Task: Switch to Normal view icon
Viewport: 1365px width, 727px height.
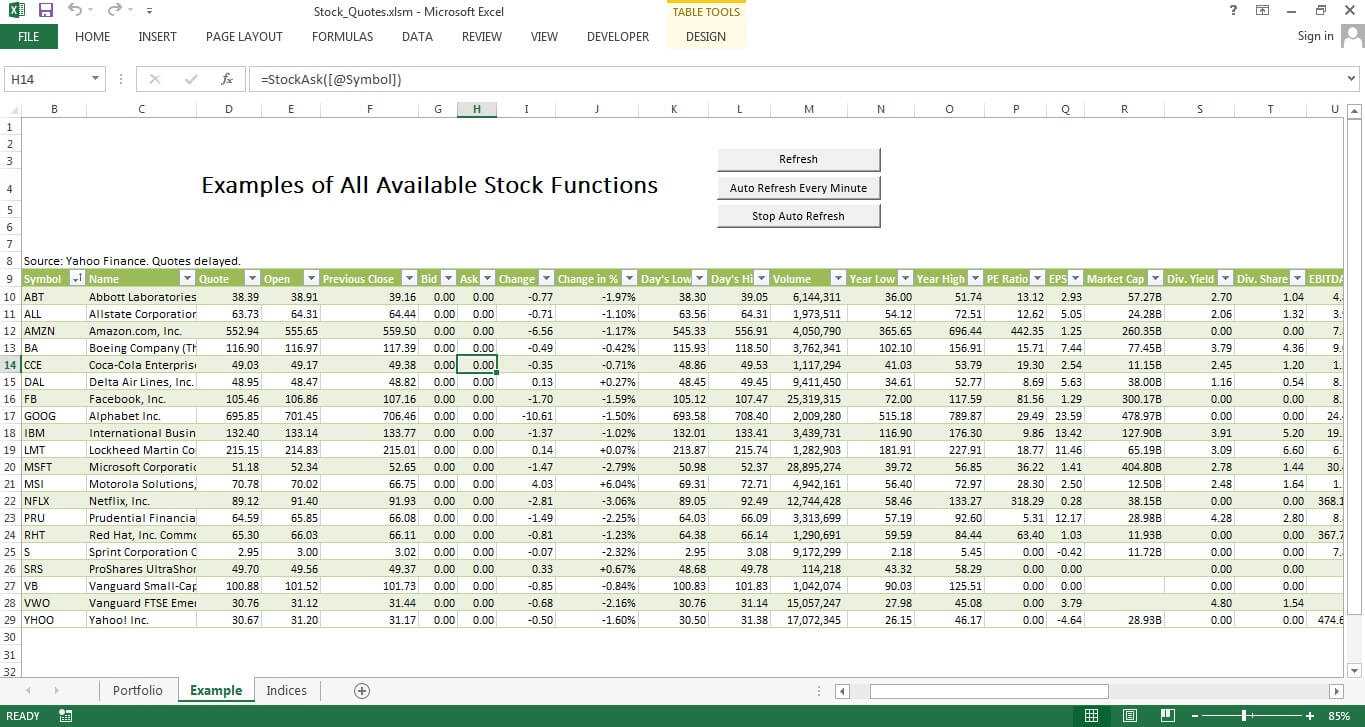Action: (x=1092, y=716)
